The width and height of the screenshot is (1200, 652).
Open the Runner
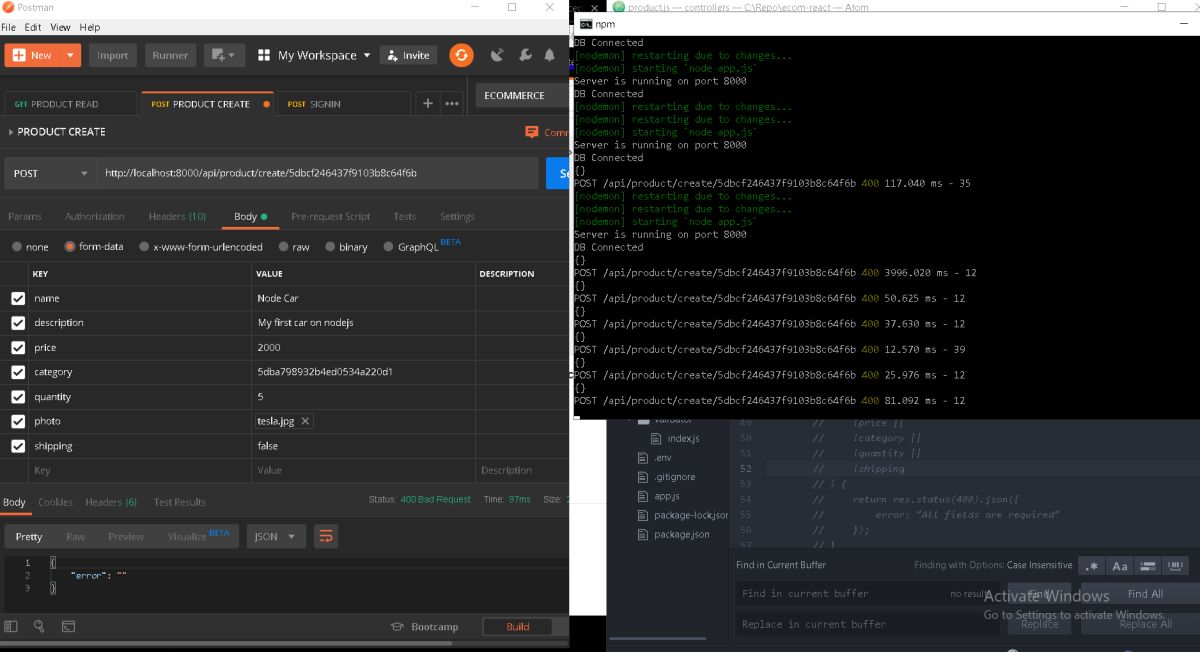pos(170,55)
